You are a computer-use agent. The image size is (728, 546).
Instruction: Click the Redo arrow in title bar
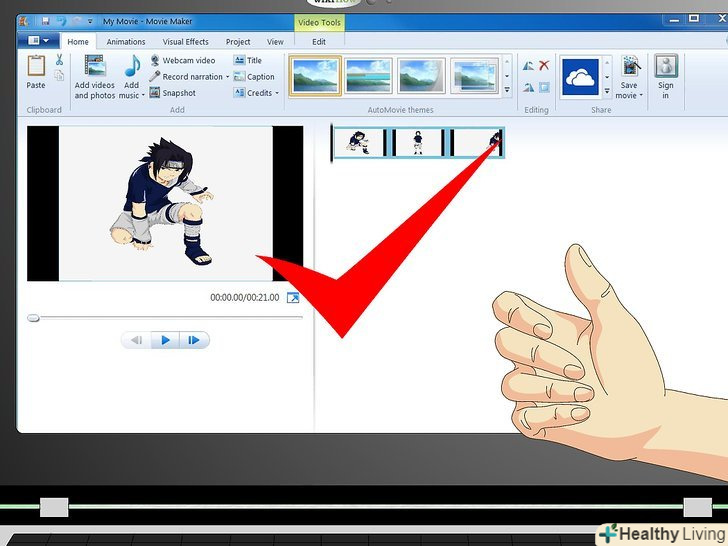[77, 21]
